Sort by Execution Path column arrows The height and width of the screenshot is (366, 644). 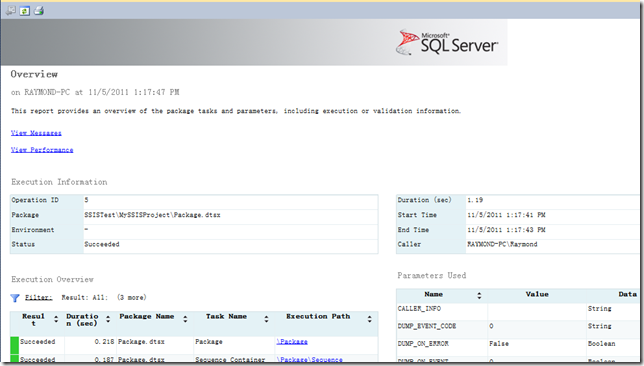(x=370, y=319)
